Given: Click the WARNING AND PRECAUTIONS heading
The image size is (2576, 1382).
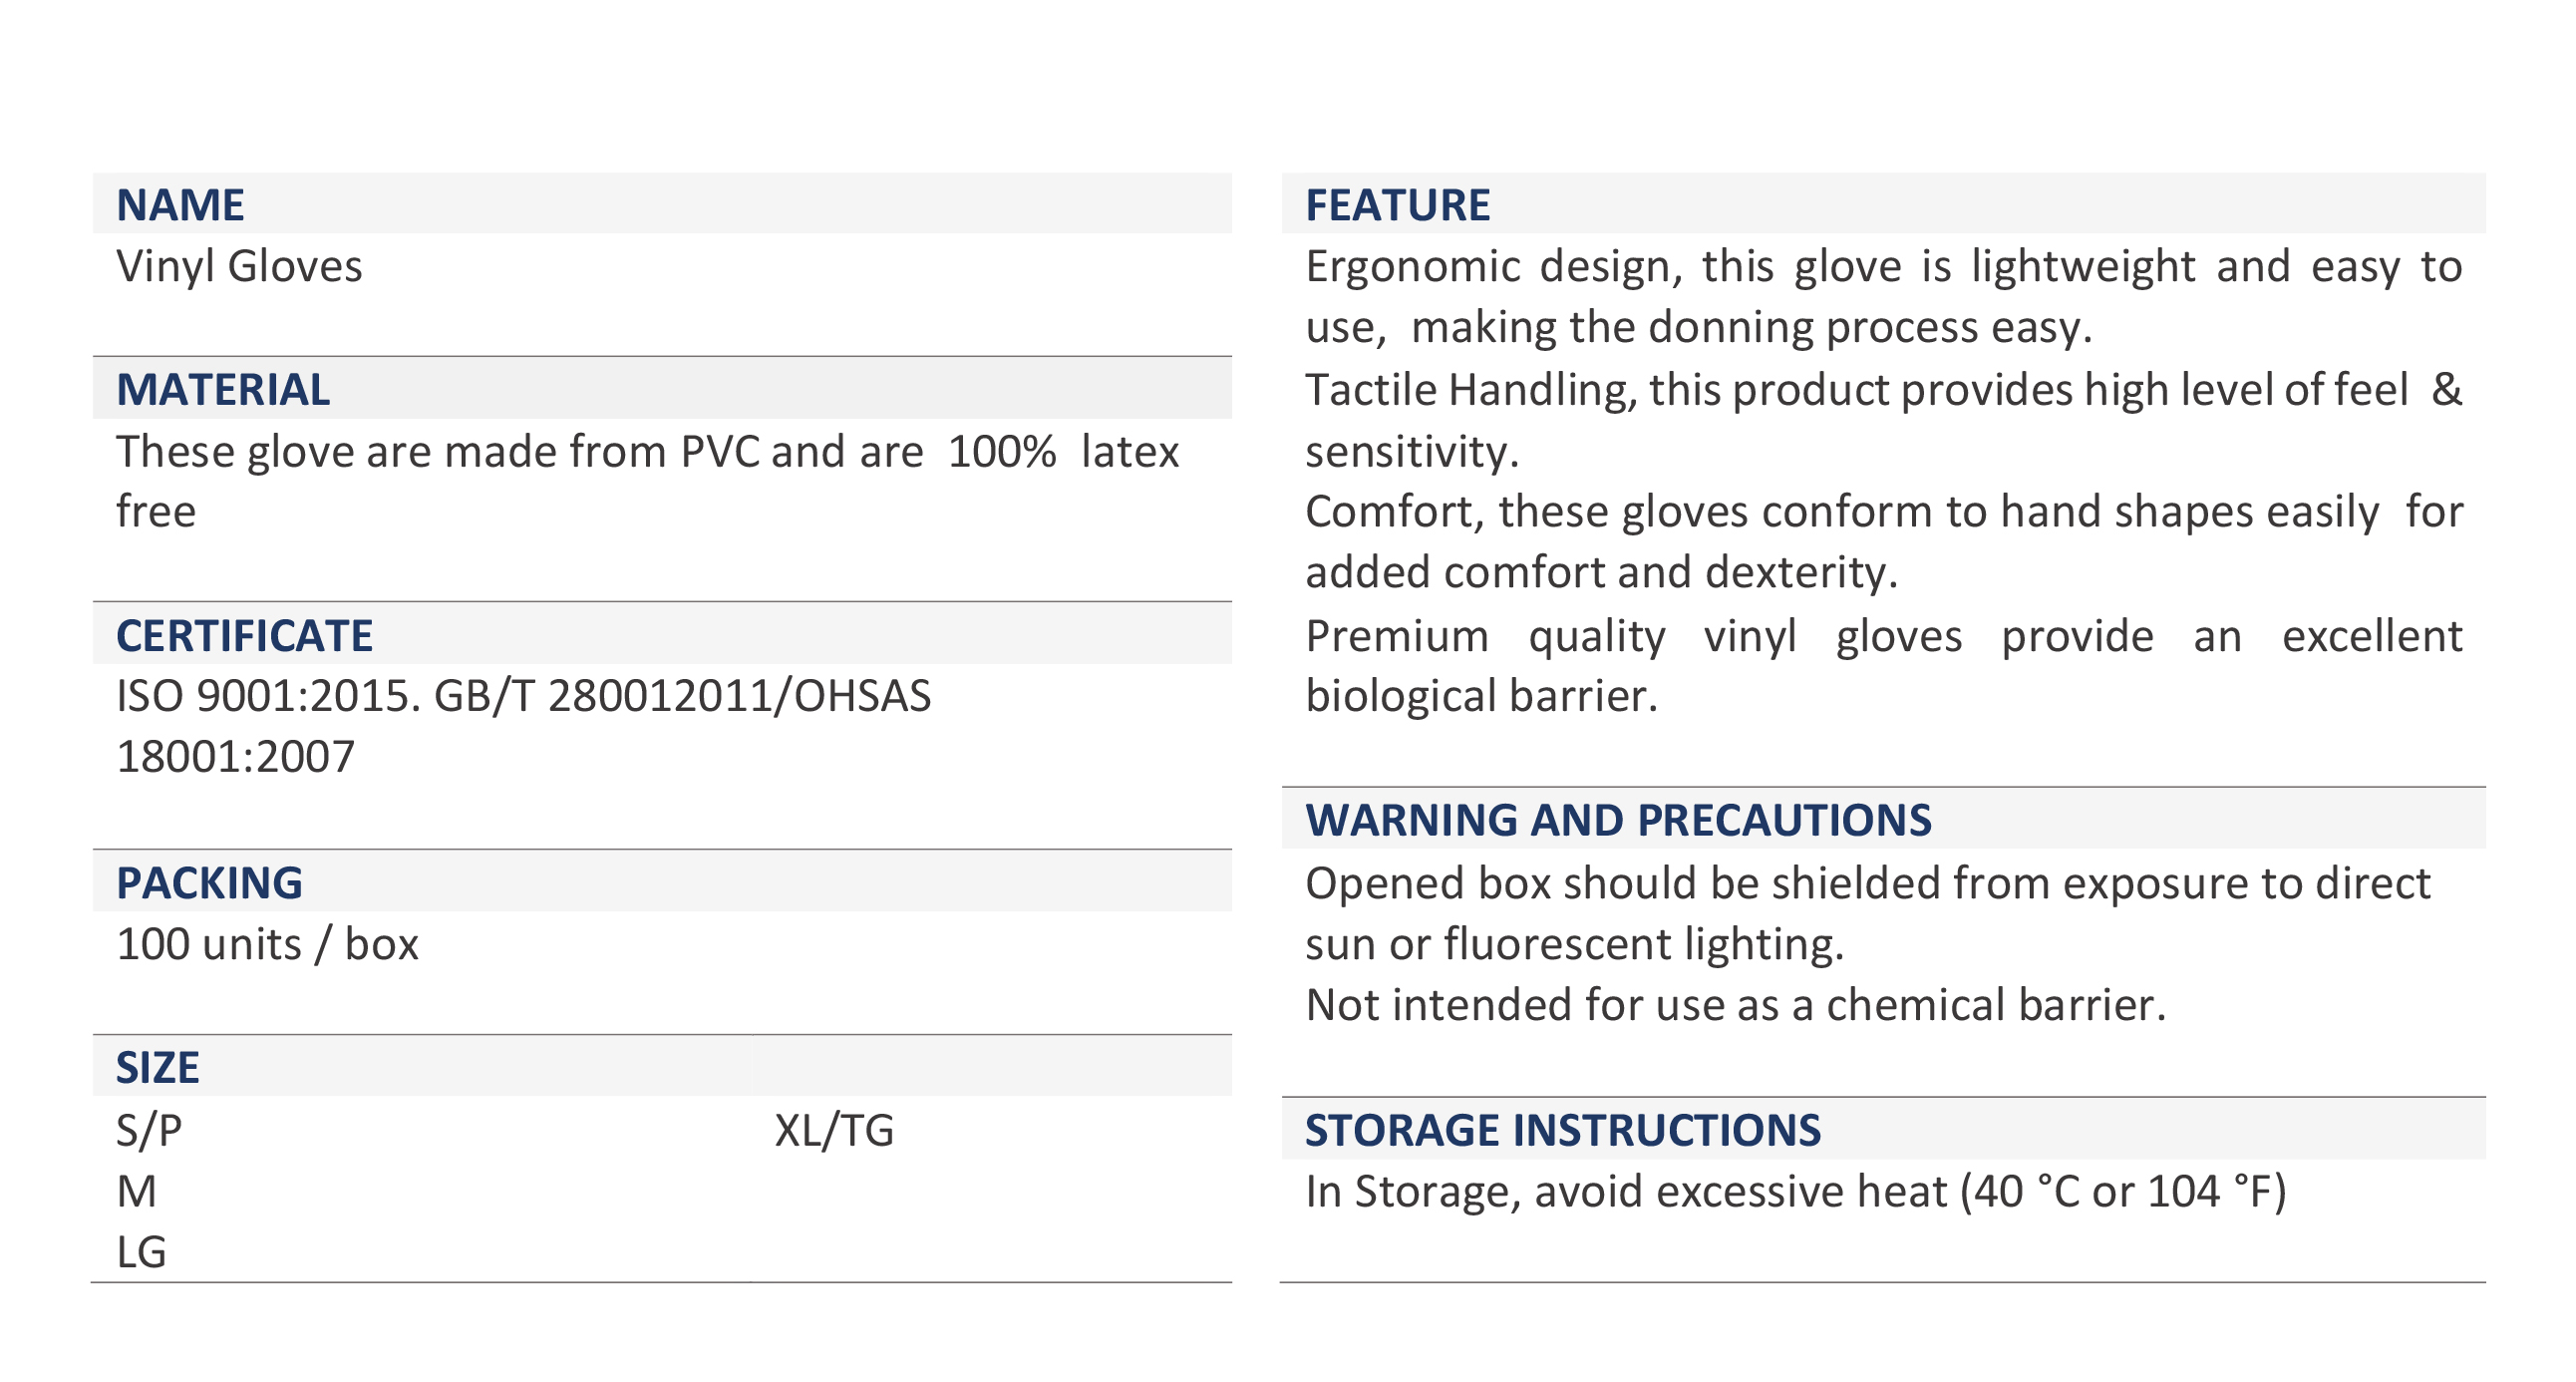Looking at the screenshot, I should (x=1618, y=819).
